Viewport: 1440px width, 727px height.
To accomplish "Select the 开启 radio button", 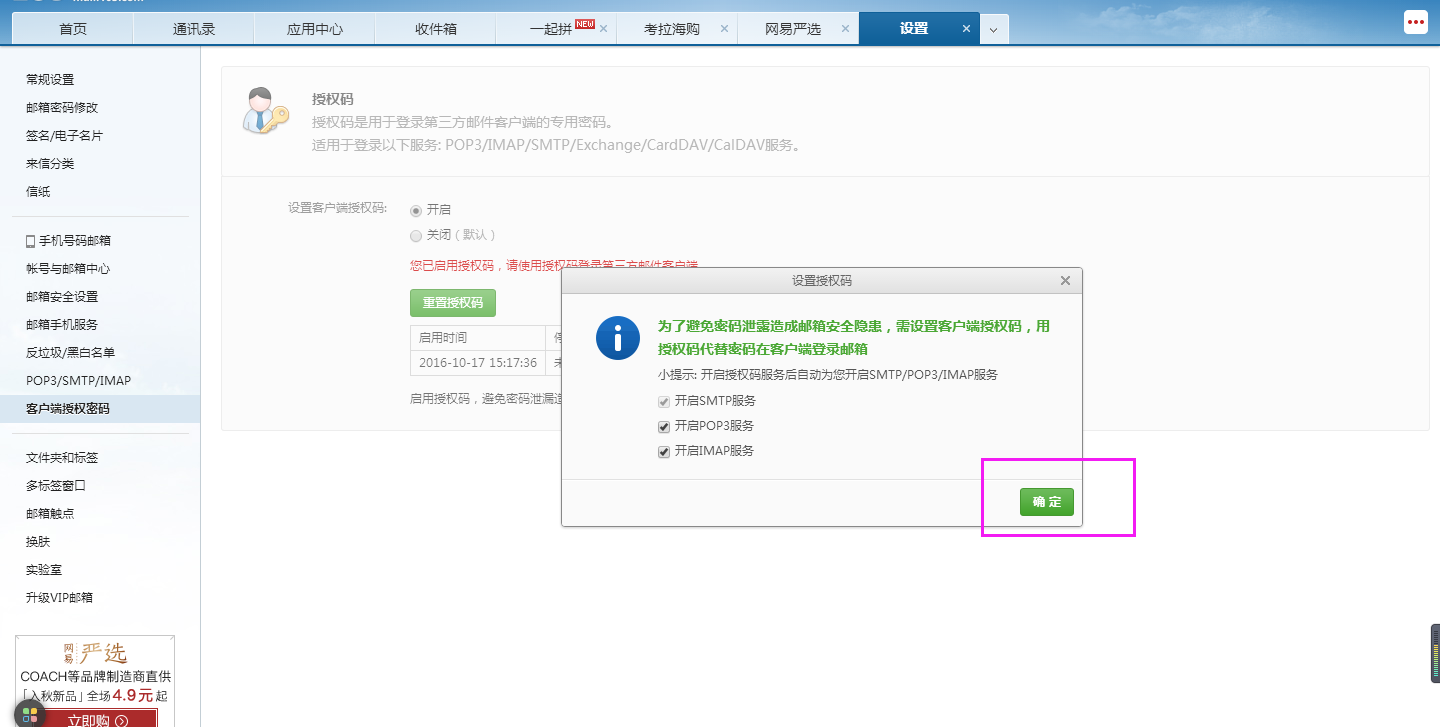I will coord(416,210).
